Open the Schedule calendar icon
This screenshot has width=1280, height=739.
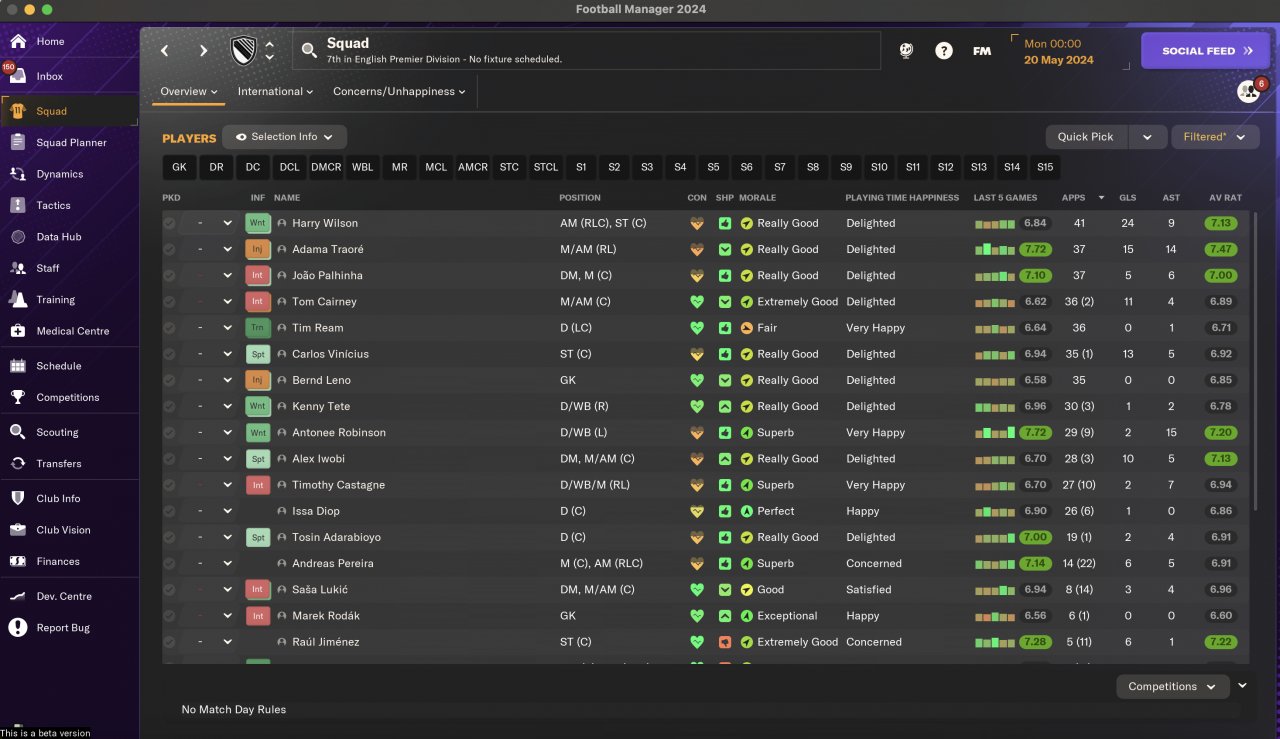pos(18,366)
